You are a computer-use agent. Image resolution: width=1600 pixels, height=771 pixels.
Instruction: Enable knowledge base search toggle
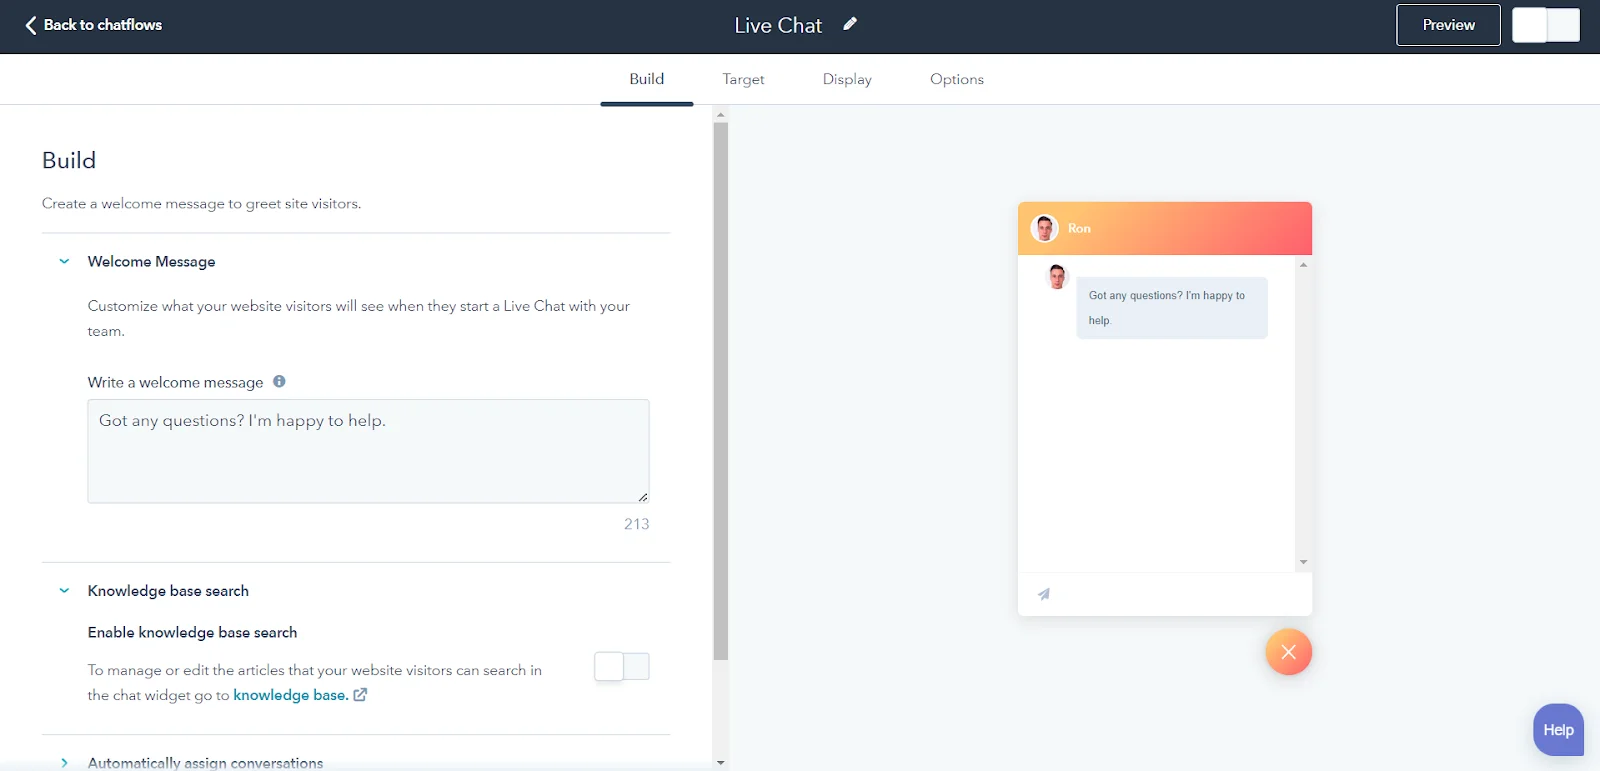click(622, 666)
